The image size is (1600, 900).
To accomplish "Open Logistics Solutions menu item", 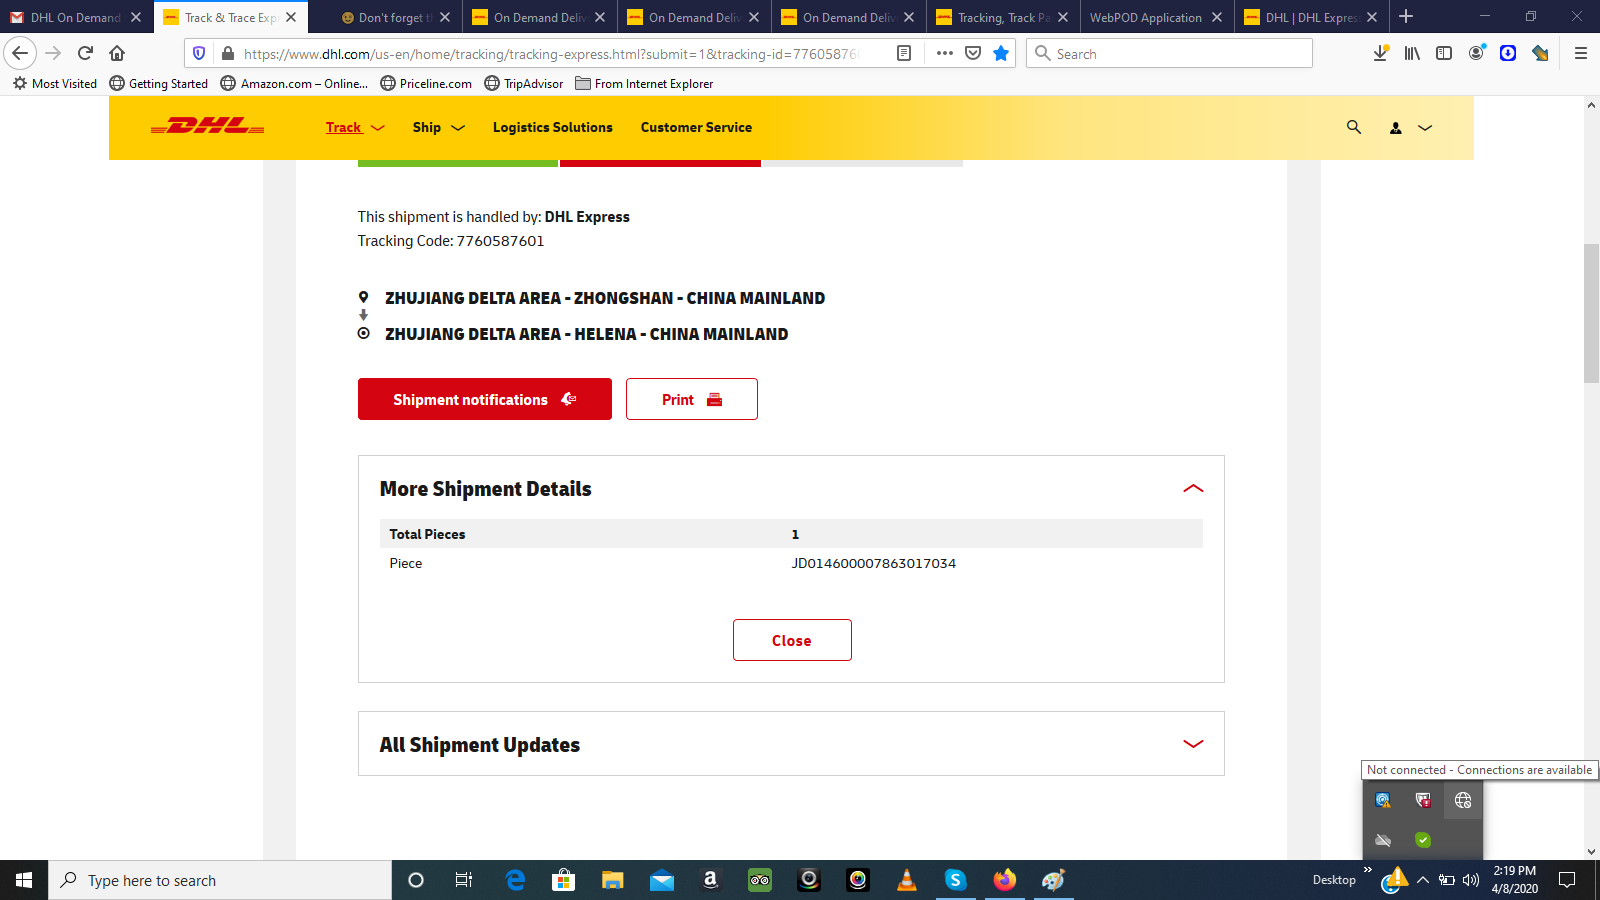I will tap(552, 127).
